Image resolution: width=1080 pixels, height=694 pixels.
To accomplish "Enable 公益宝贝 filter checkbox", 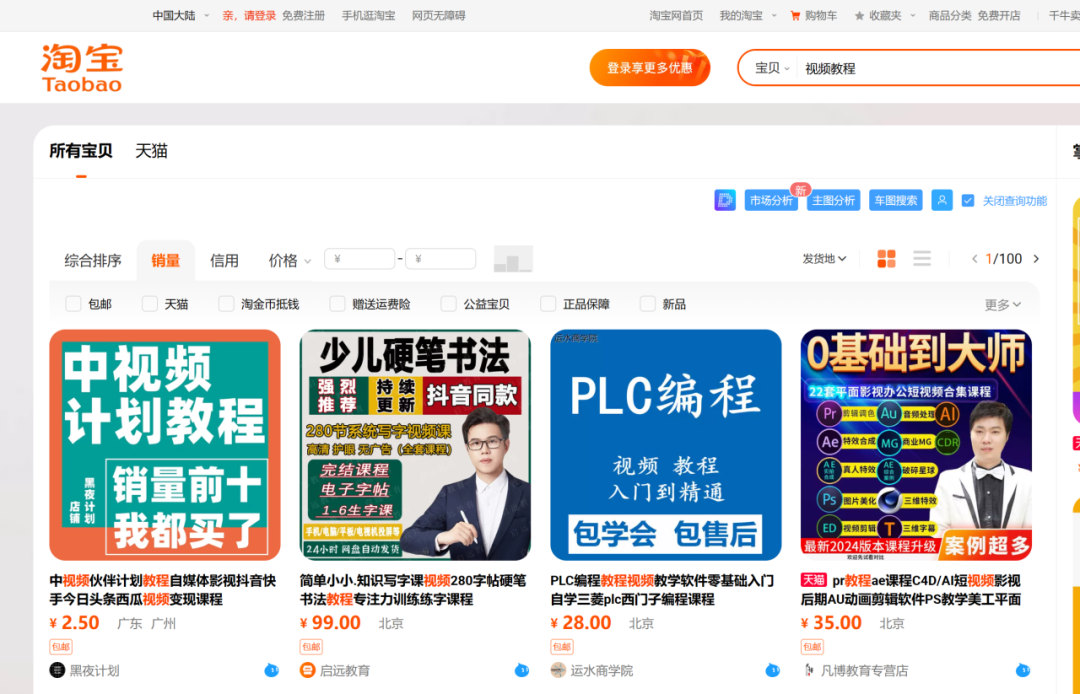I will click(x=448, y=304).
